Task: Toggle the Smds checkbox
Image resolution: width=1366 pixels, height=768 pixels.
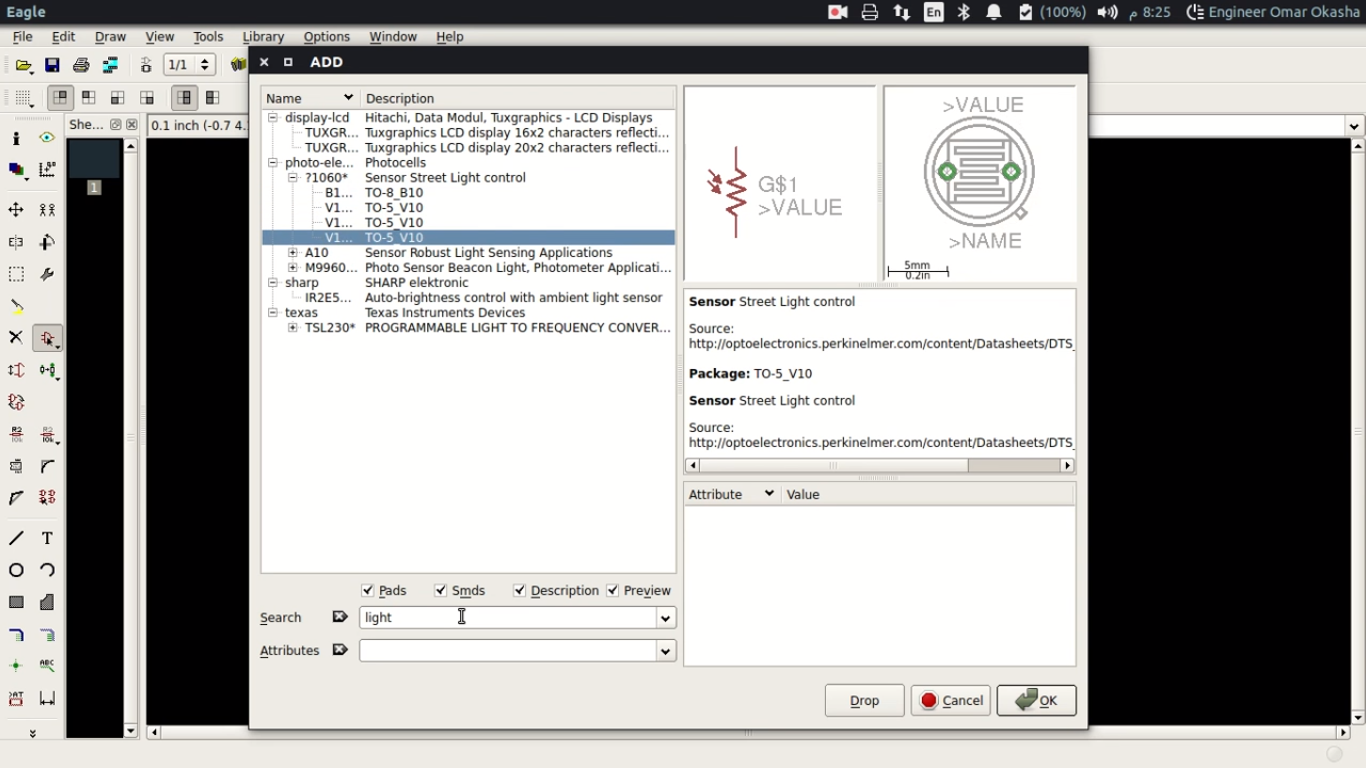Action: (x=441, y=590)
